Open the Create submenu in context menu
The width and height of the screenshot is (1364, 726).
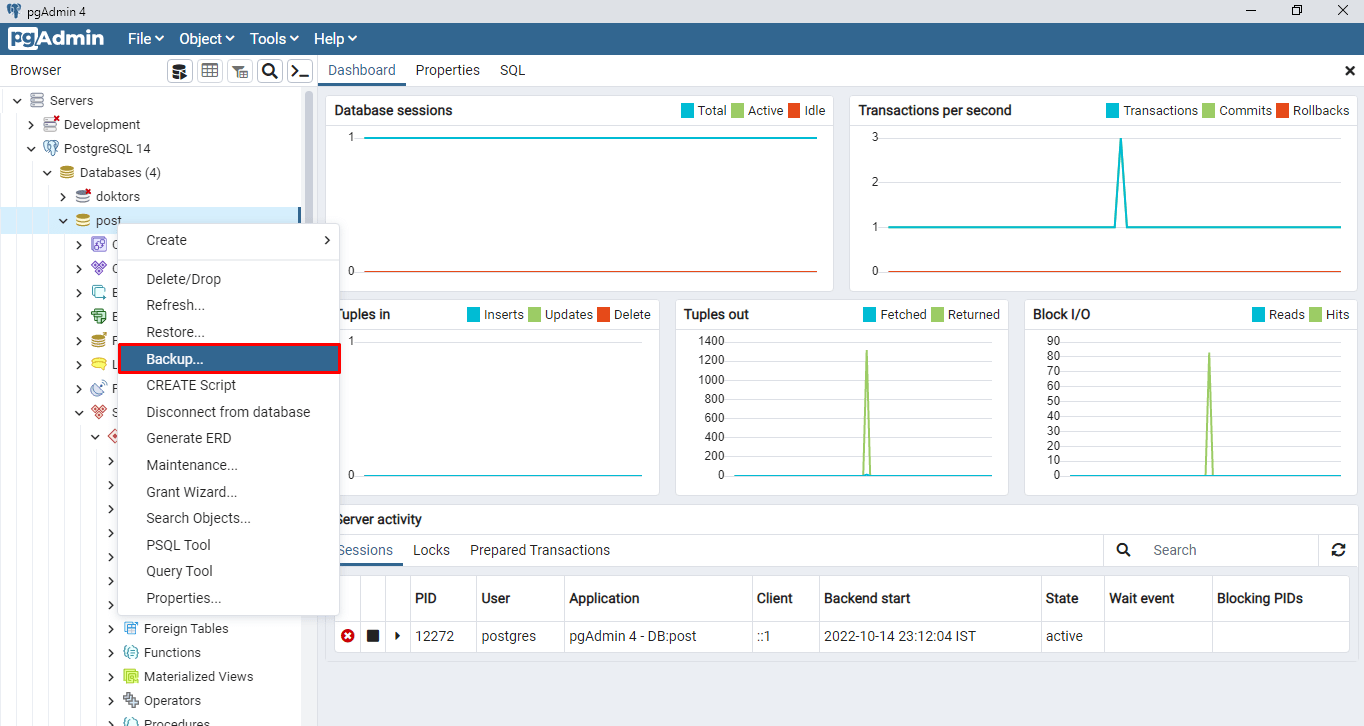coord(229,240)
